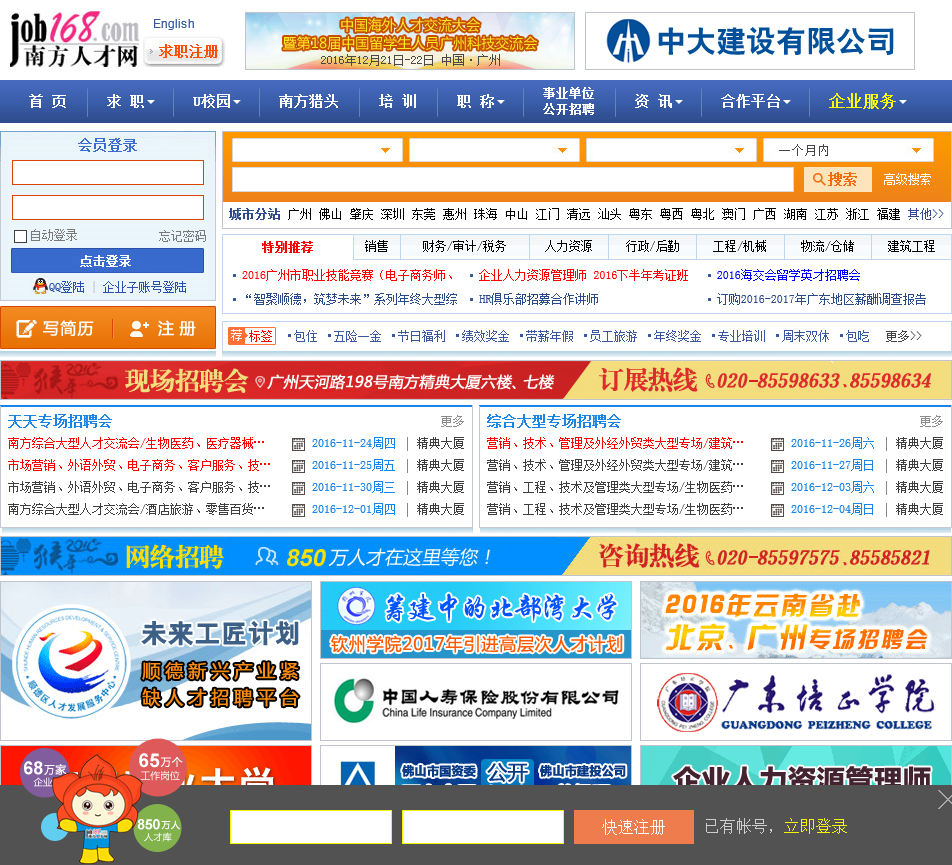This screenshot has height=865, width=952.
Task: Select the 销售 category tab
Action: 376,246
